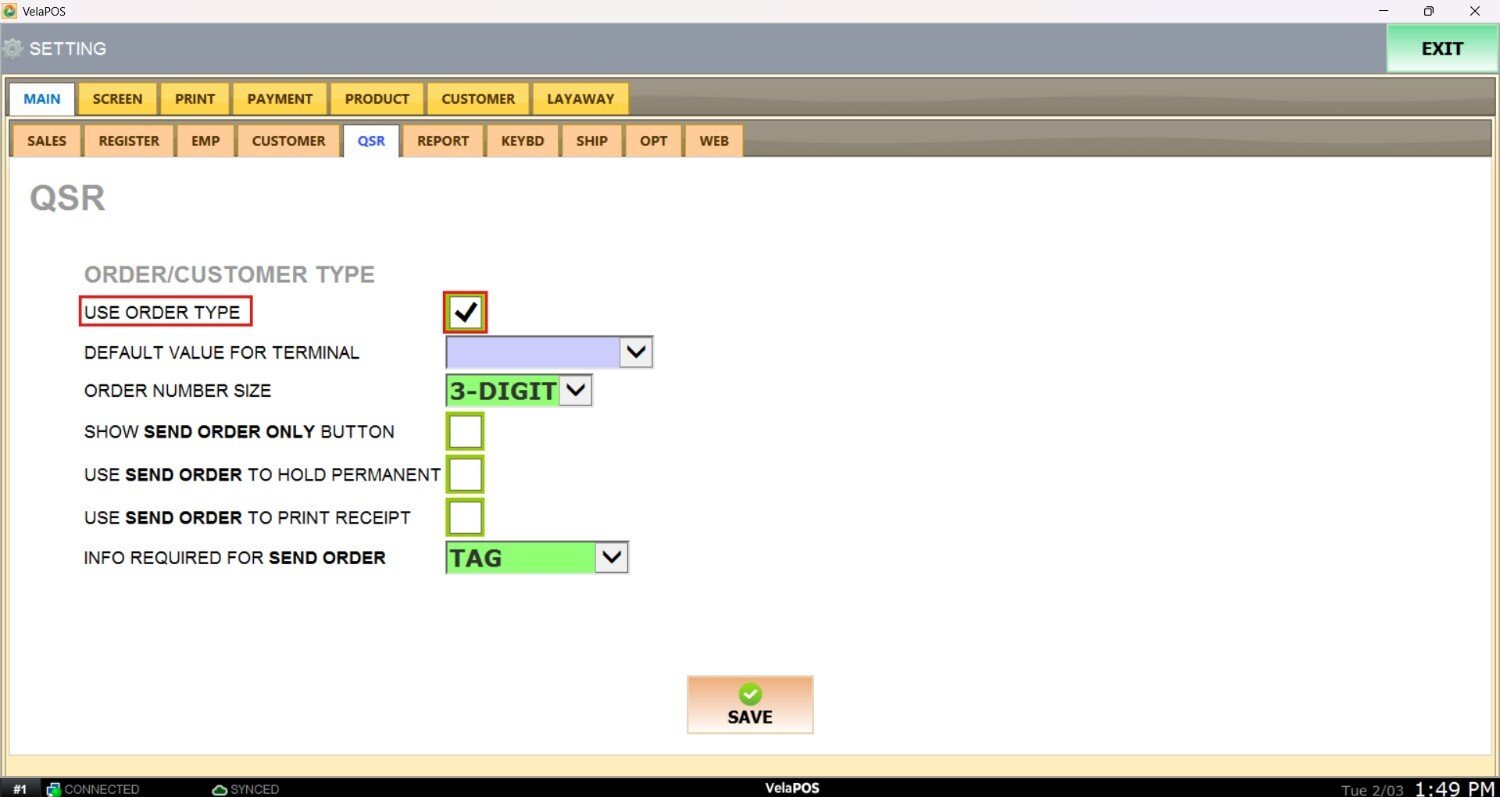The height and width of the screenshot is (797, 1500).
Task: Click the green checkmark icon on Save
Action: 750,694
